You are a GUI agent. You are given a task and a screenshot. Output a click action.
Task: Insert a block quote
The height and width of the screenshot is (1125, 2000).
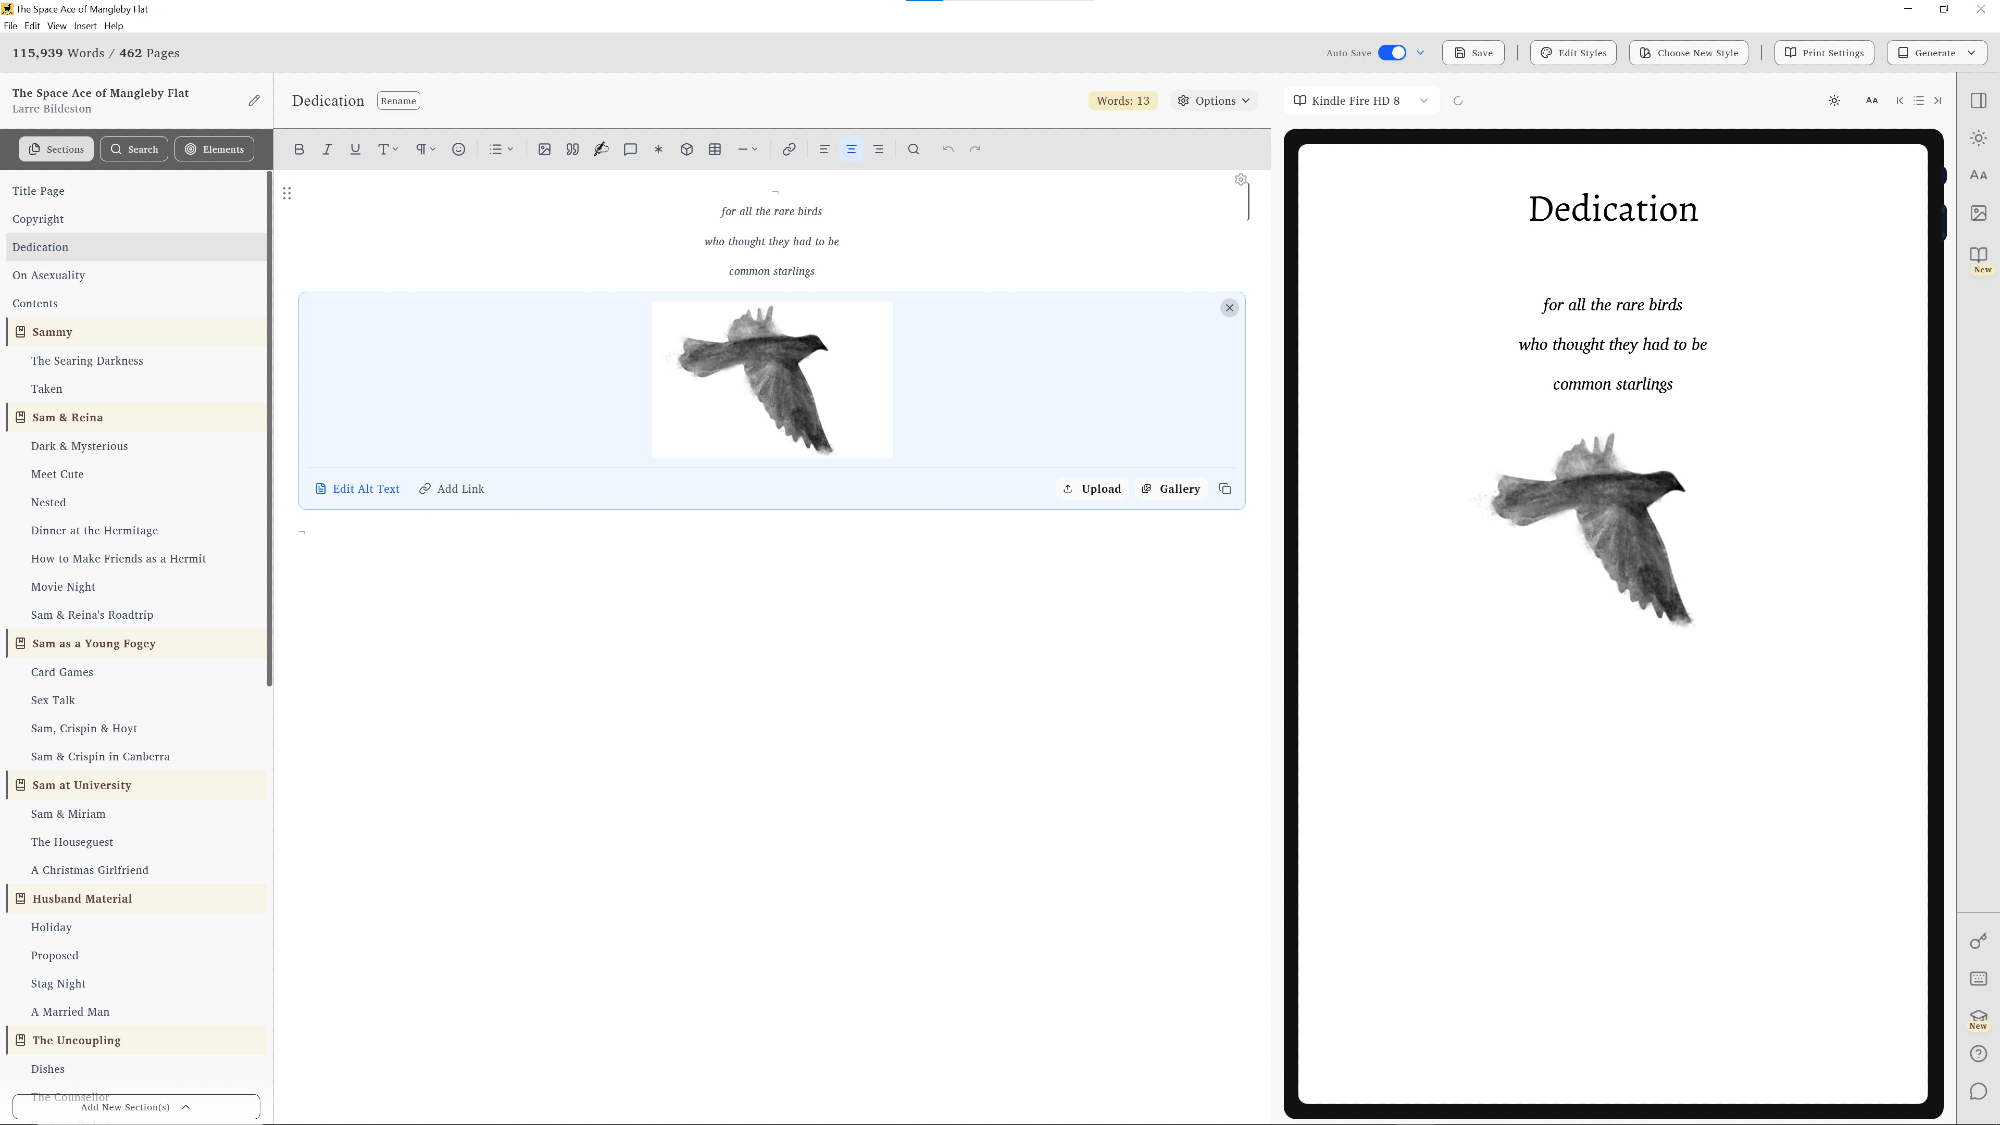[572, 149]
